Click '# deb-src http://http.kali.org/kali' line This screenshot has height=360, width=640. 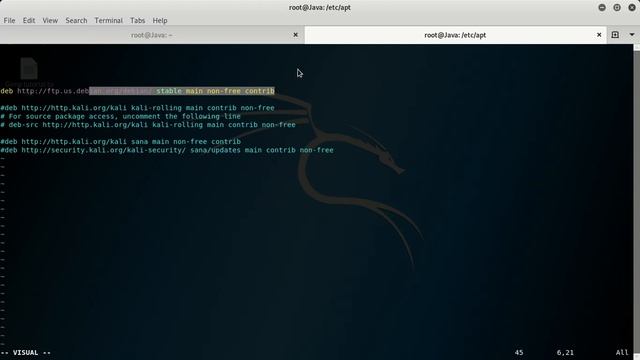tap(148, 124)
